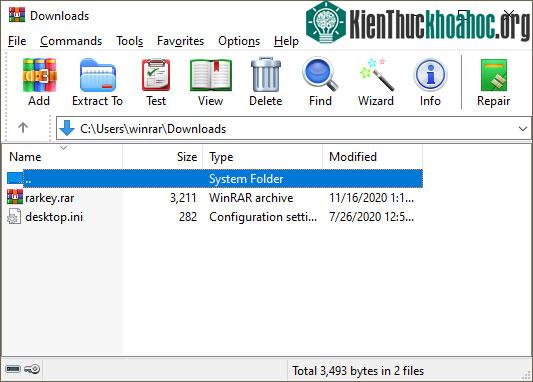The width and height of the screenshot is (533, 382).
Task: Open the Help menu
Action: [x=286, y=41]
